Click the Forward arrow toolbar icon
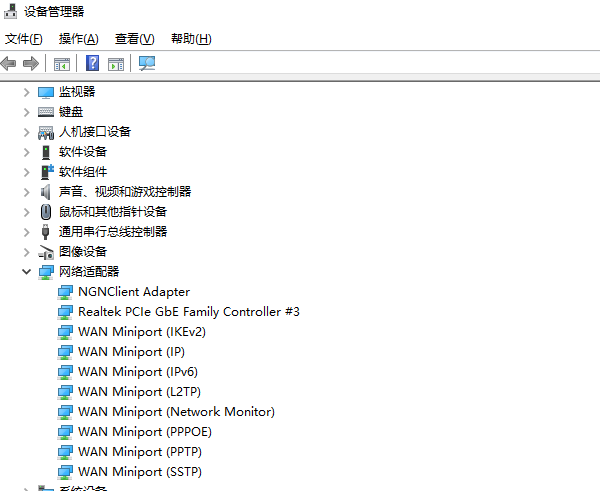Viewport: 600px width, 491px height. point(30,64)
